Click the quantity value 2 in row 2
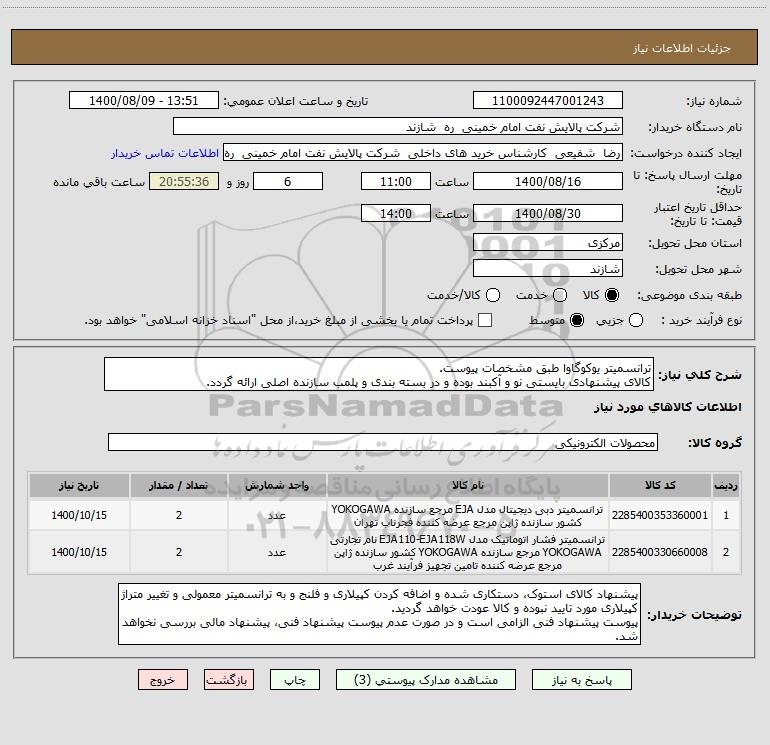 [x=179, y=552]
